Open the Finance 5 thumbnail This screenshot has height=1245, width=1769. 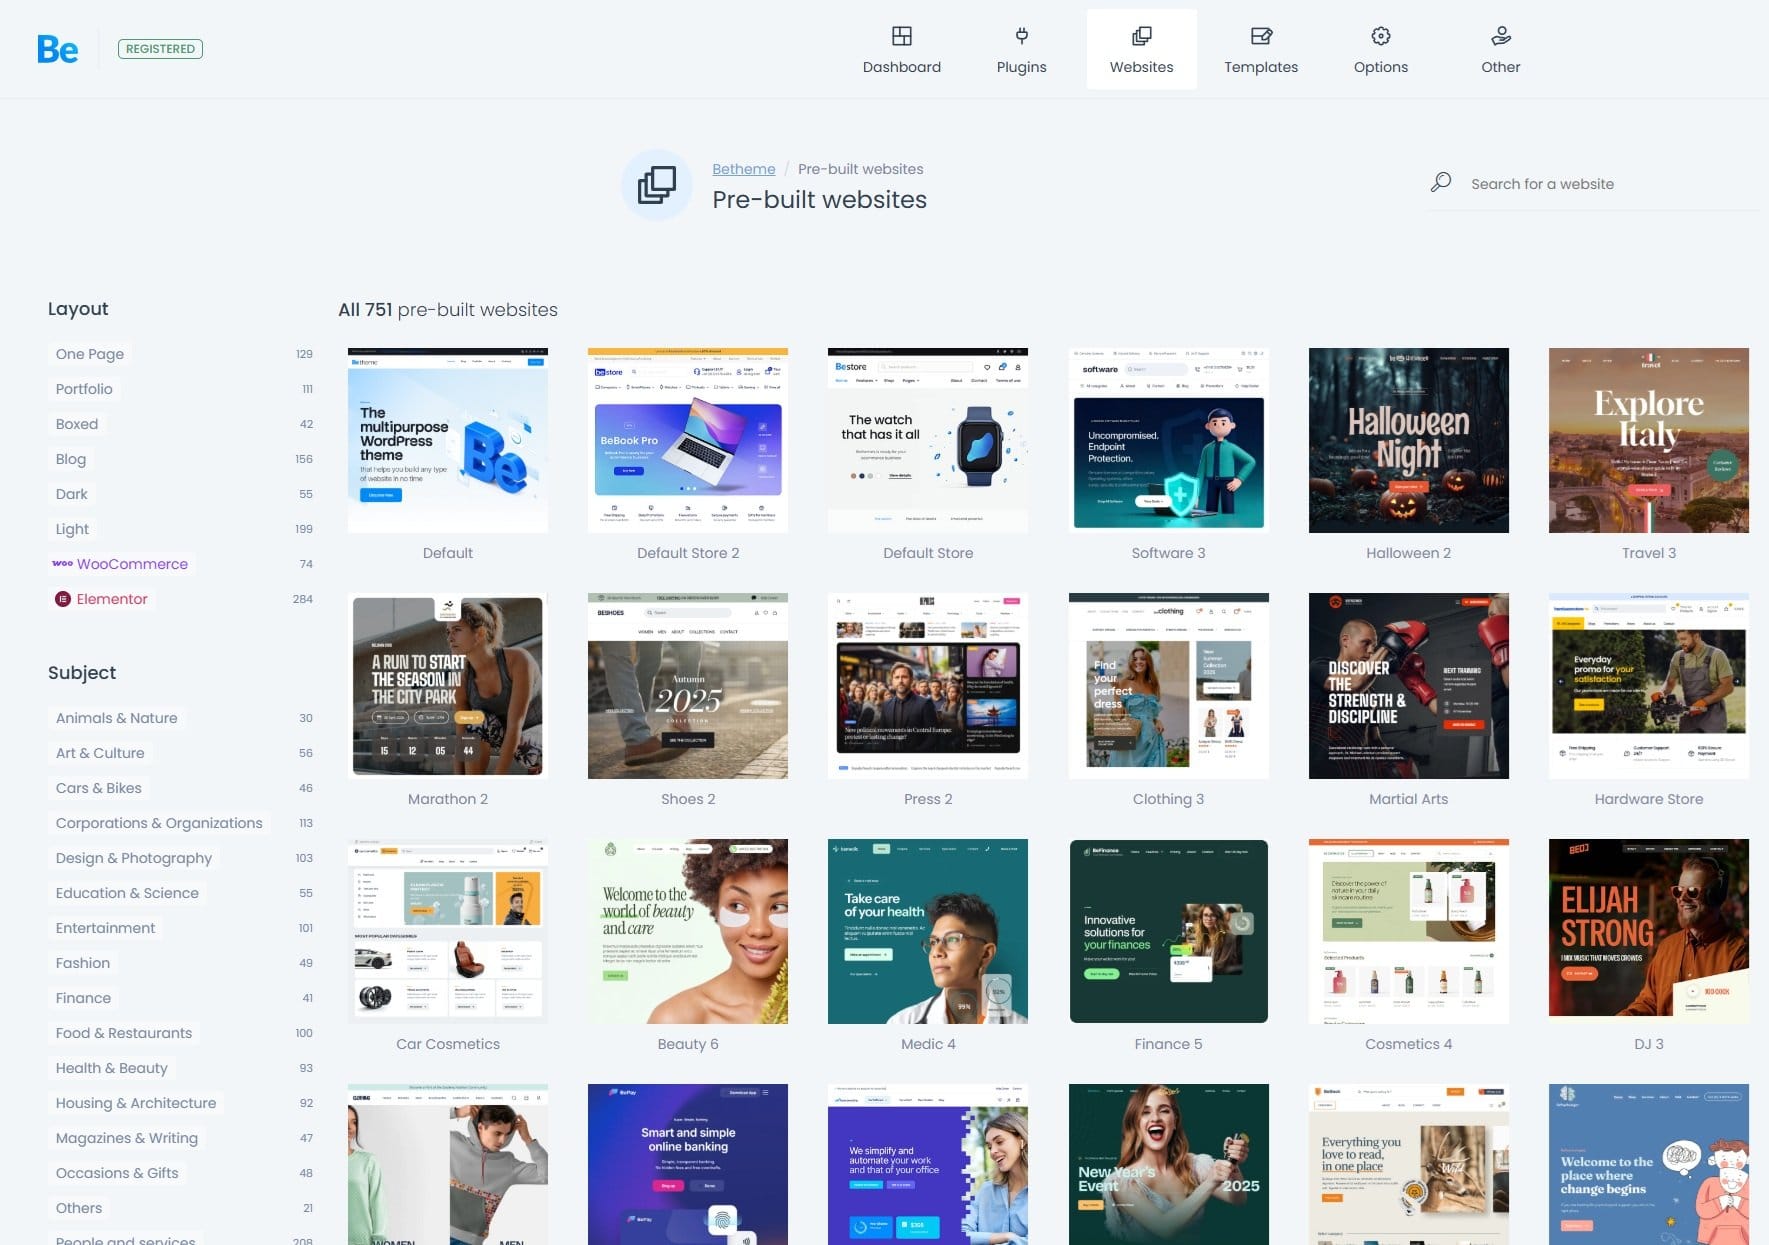pos(1168,931)
